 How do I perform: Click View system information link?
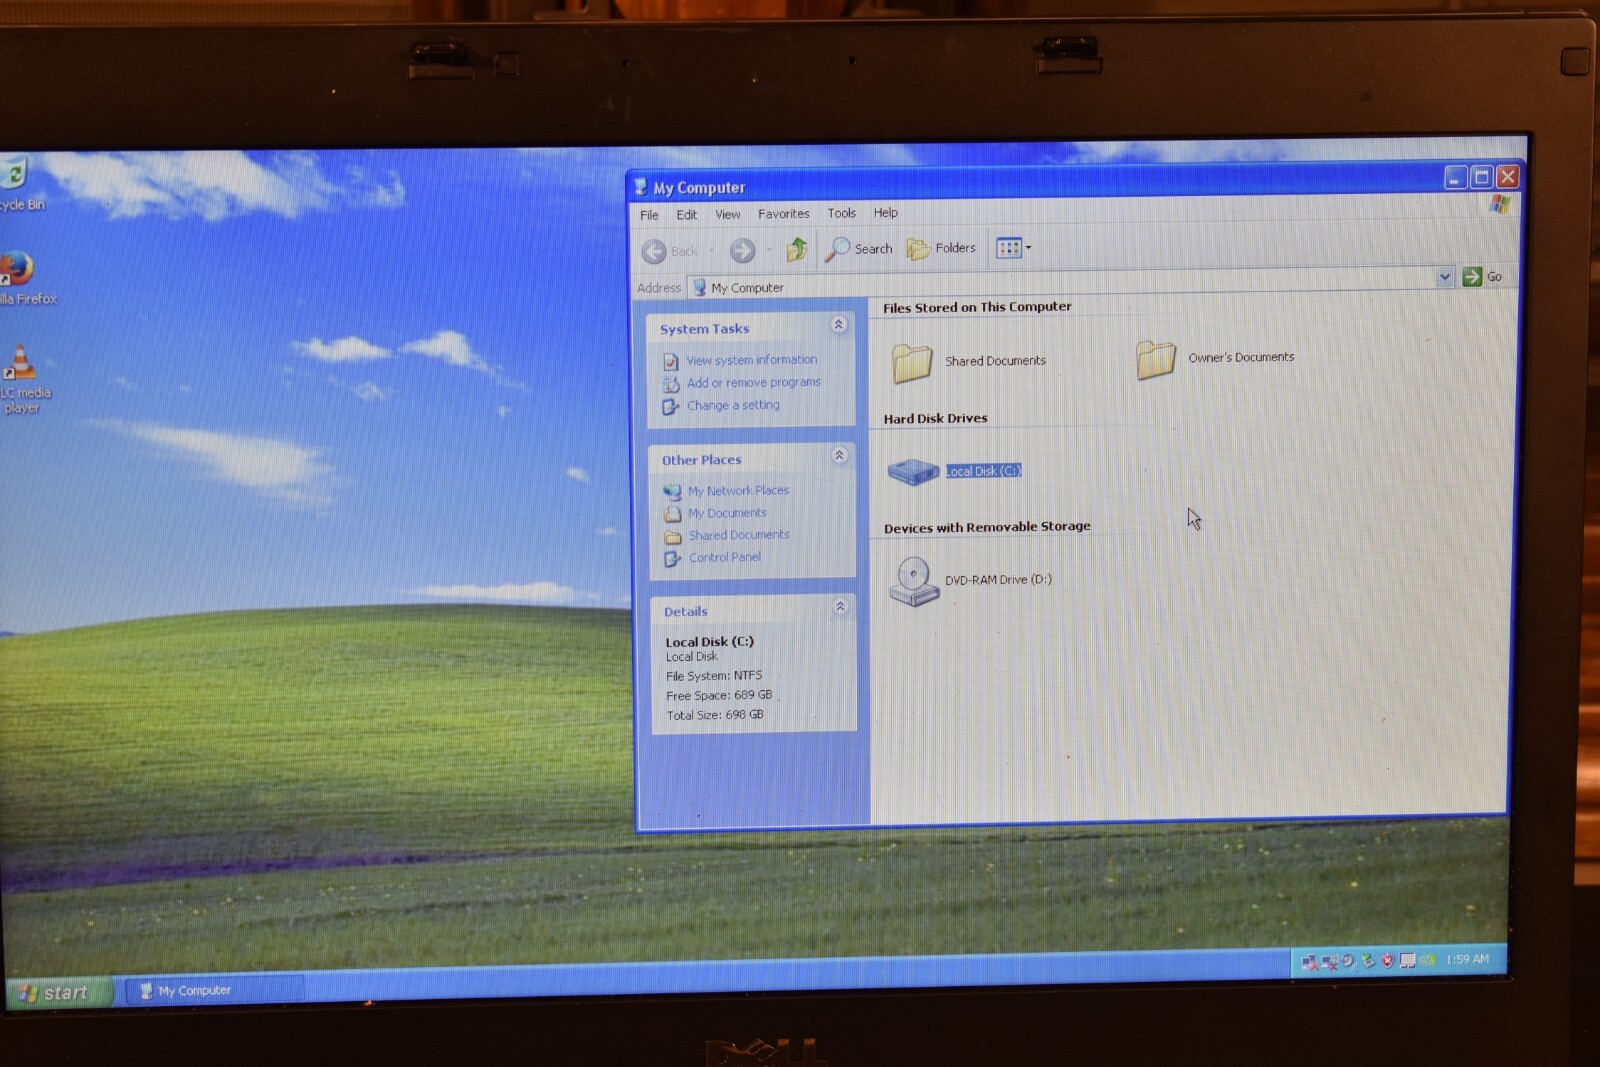click(x=752, y=360)
